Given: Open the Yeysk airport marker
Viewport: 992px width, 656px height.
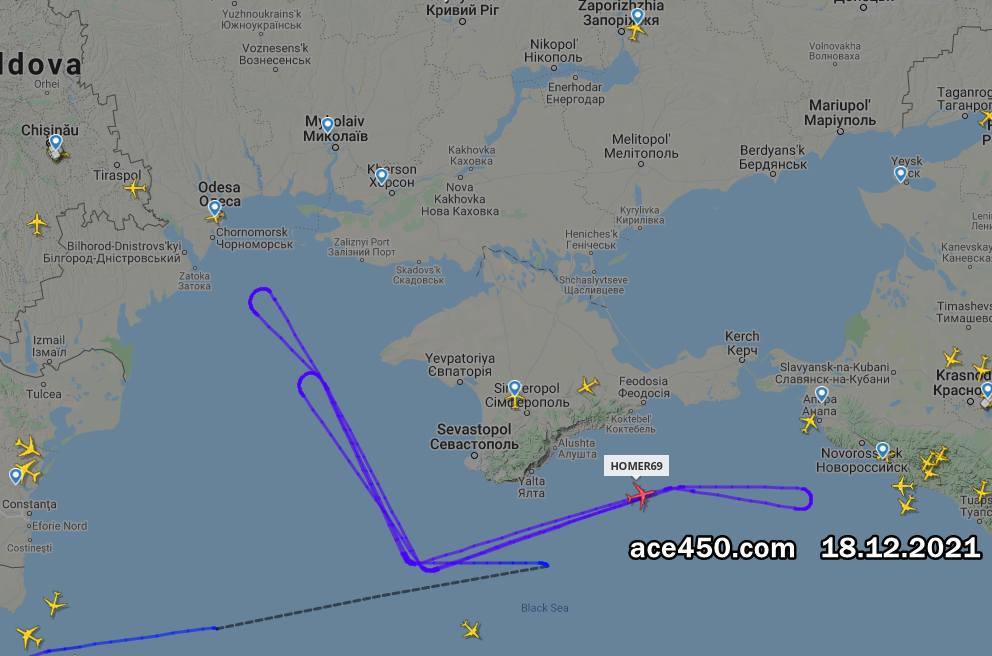Looking at the screenshot, I should (900, 174).
